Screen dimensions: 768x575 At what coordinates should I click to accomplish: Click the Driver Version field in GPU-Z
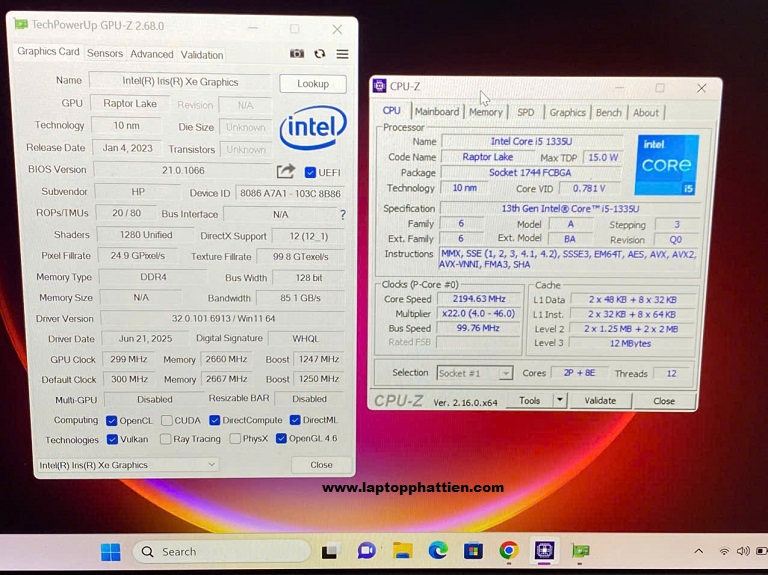(223, 318)
